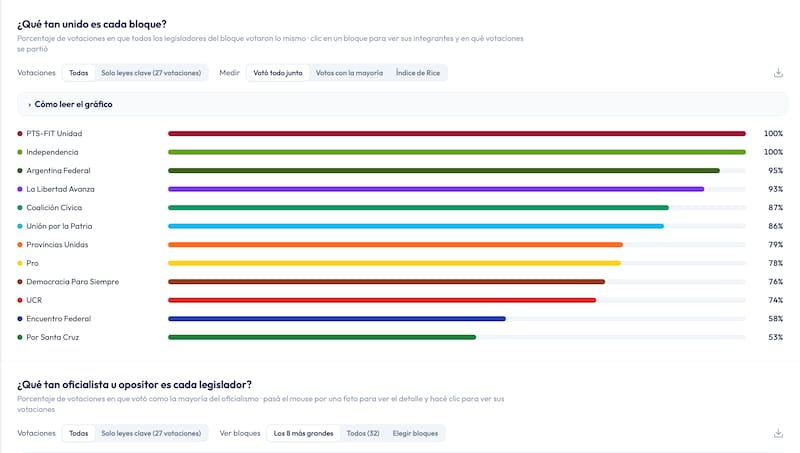This screenshot has width=800, height=453.
Task: Open Independencia bloc details
Action: [x=400, y=152]
